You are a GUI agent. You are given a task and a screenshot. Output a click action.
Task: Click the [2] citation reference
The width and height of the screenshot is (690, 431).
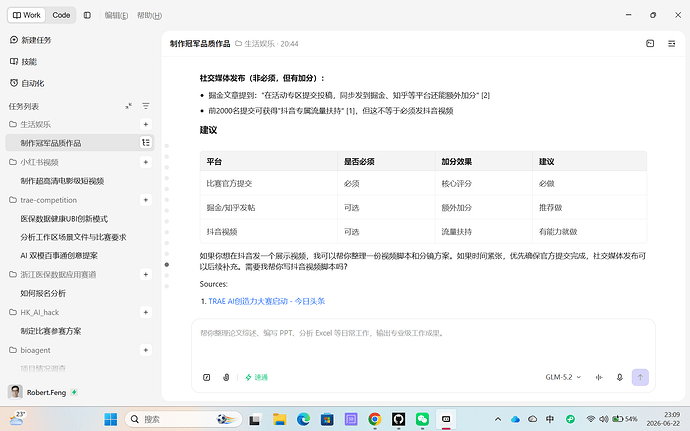click(485, 95)
